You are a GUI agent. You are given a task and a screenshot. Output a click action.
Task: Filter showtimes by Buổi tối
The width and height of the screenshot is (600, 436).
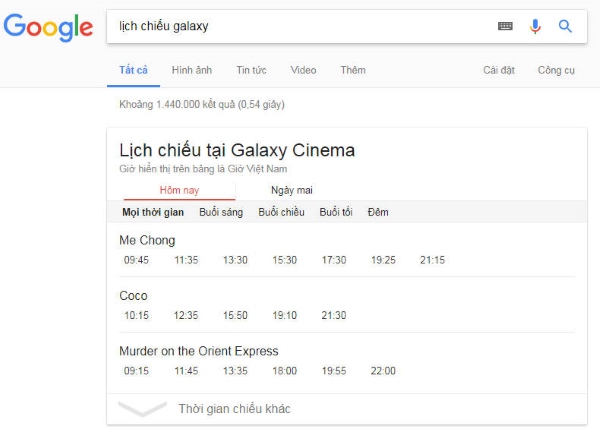(336, 212)
